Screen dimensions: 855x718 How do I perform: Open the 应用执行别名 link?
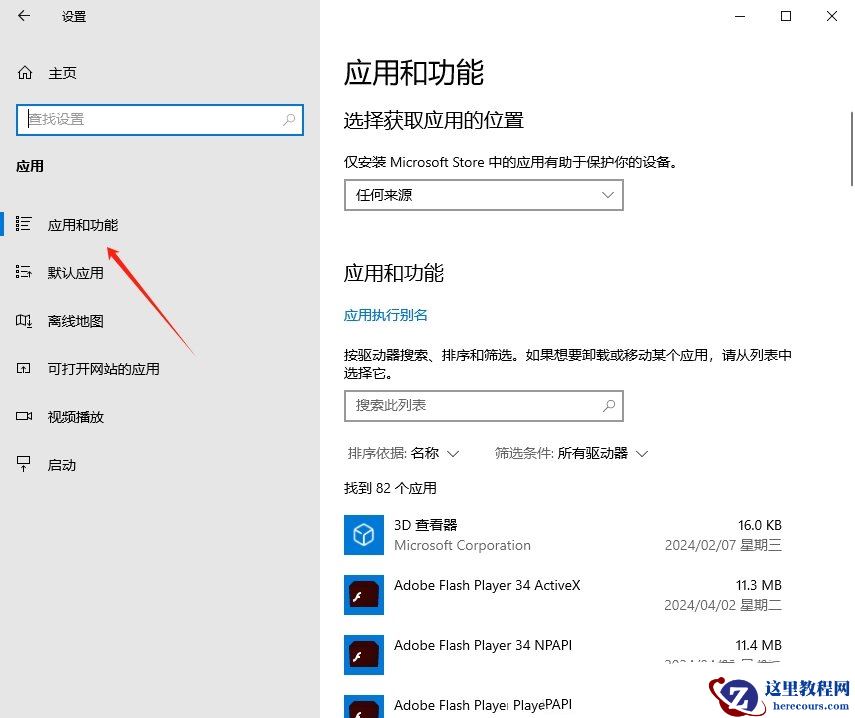pyautogui.click(x=387, y=314)
